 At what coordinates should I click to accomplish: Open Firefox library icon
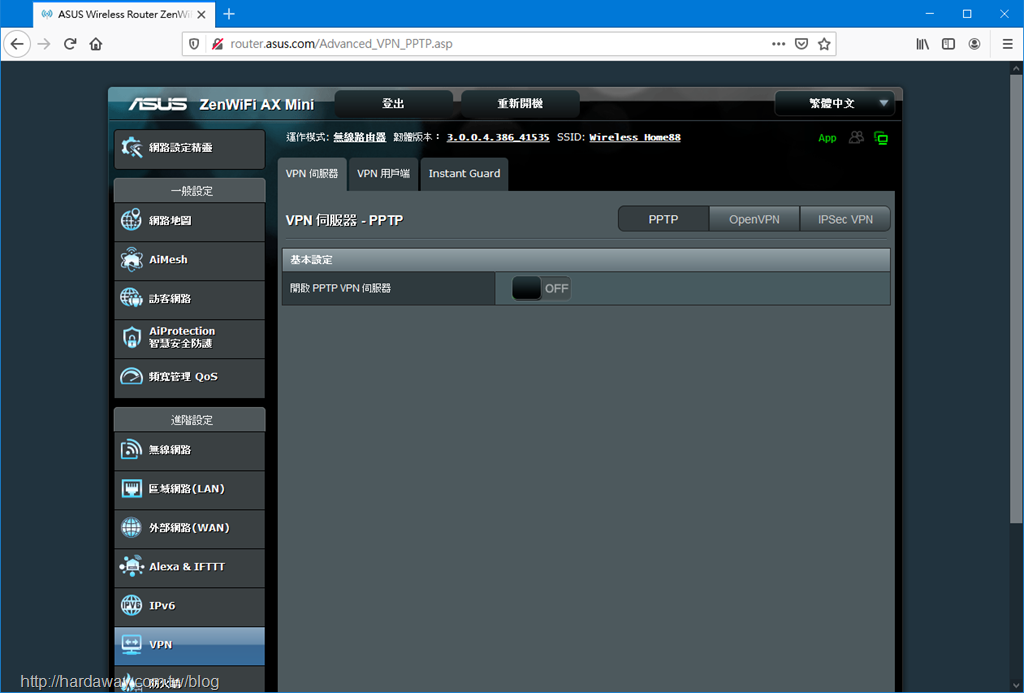click(922, 44)
